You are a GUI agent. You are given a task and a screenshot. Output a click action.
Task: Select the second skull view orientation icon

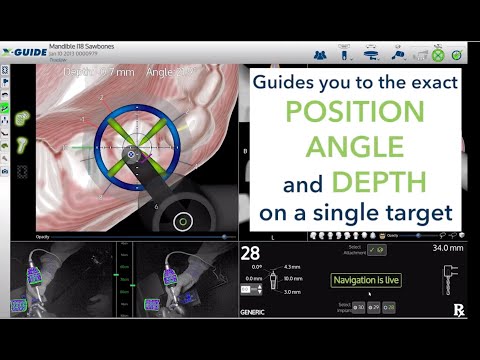(x=322, y=236)
